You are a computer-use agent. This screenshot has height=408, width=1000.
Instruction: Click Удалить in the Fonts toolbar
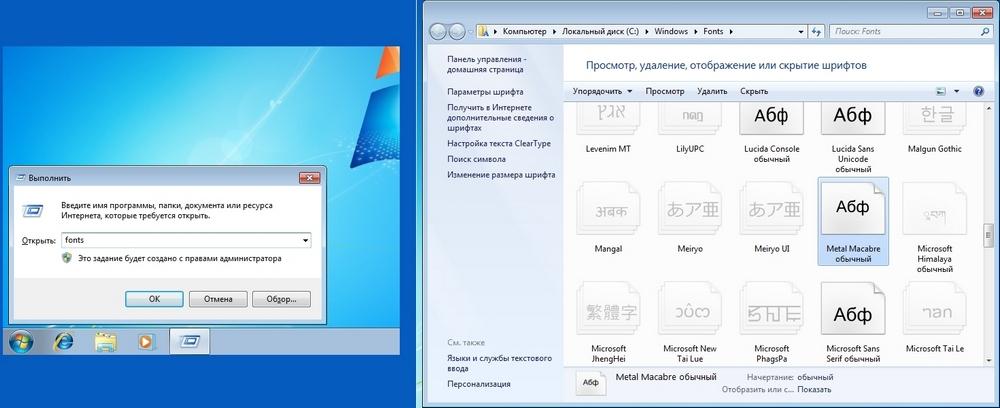pyautogui.click(x=712, y=91)
